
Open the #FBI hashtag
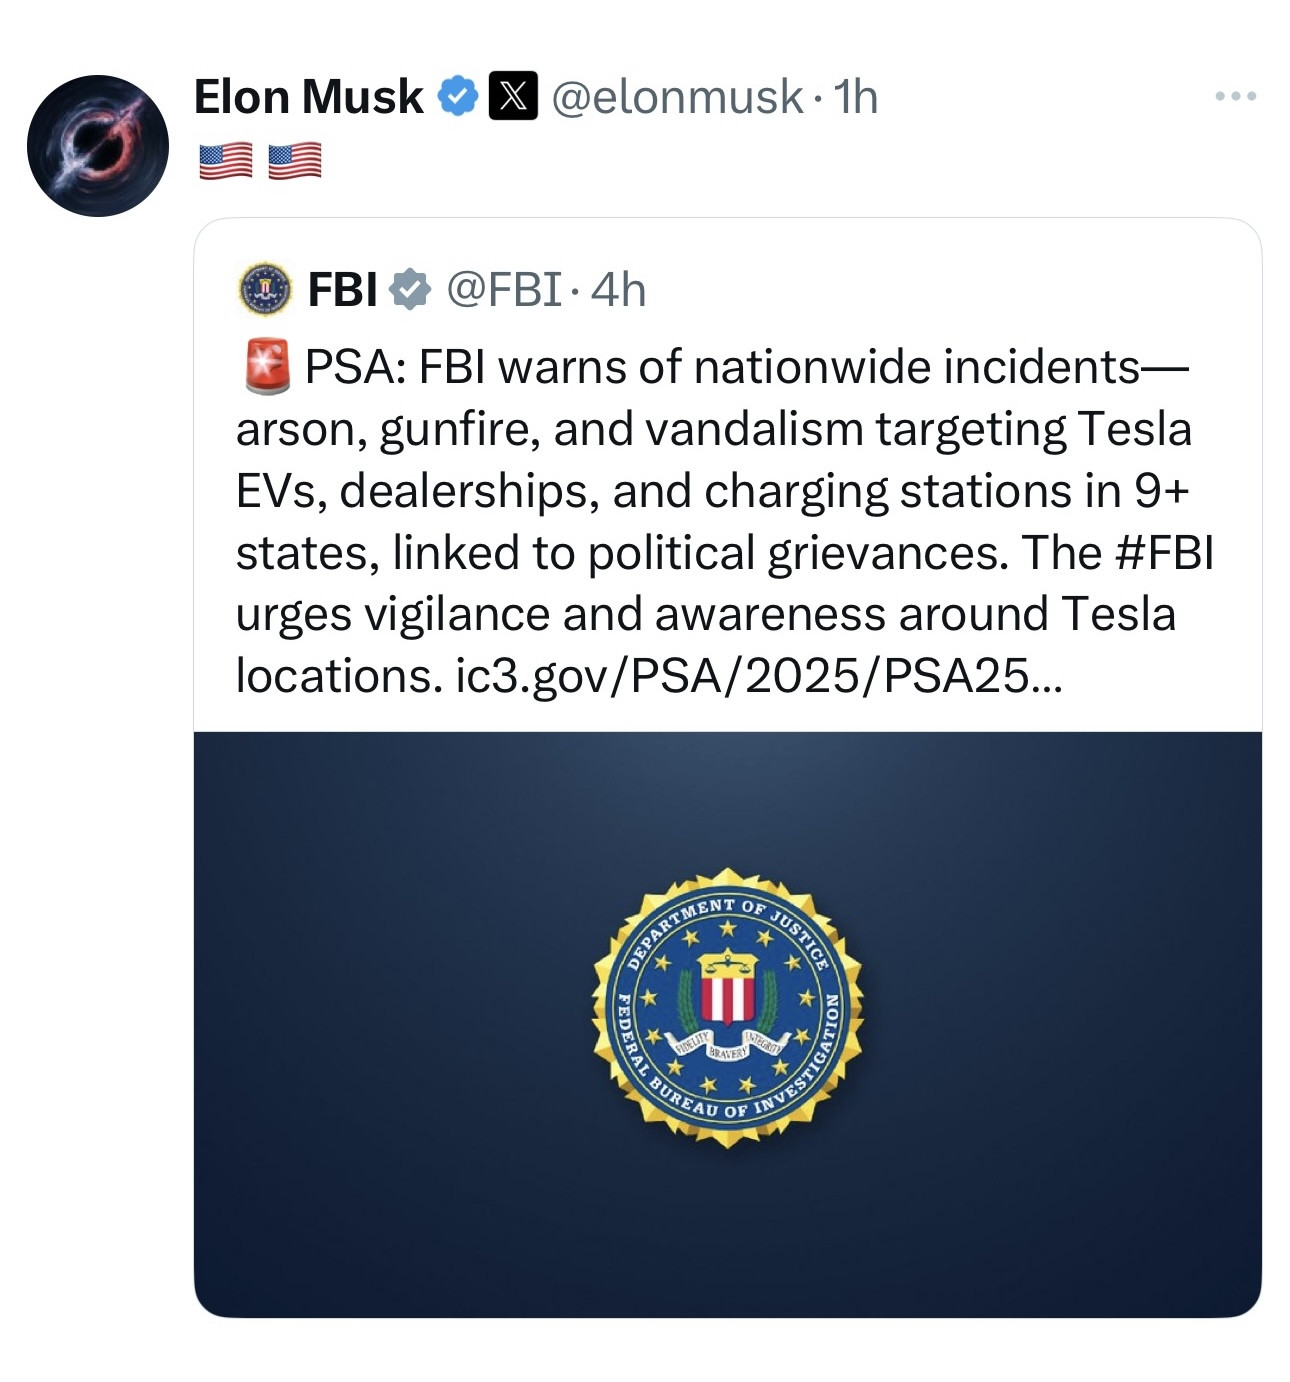pos(1164,553)
